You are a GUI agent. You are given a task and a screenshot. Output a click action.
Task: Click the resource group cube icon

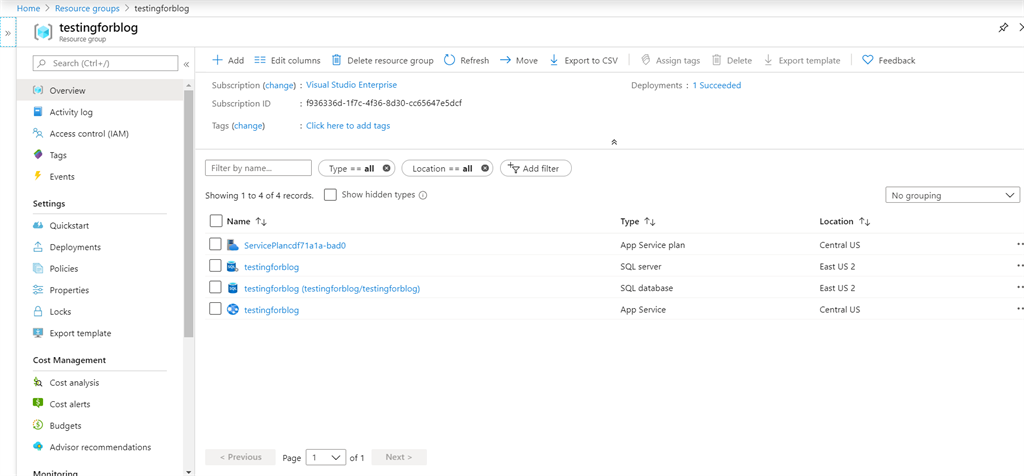click(43, 33)
